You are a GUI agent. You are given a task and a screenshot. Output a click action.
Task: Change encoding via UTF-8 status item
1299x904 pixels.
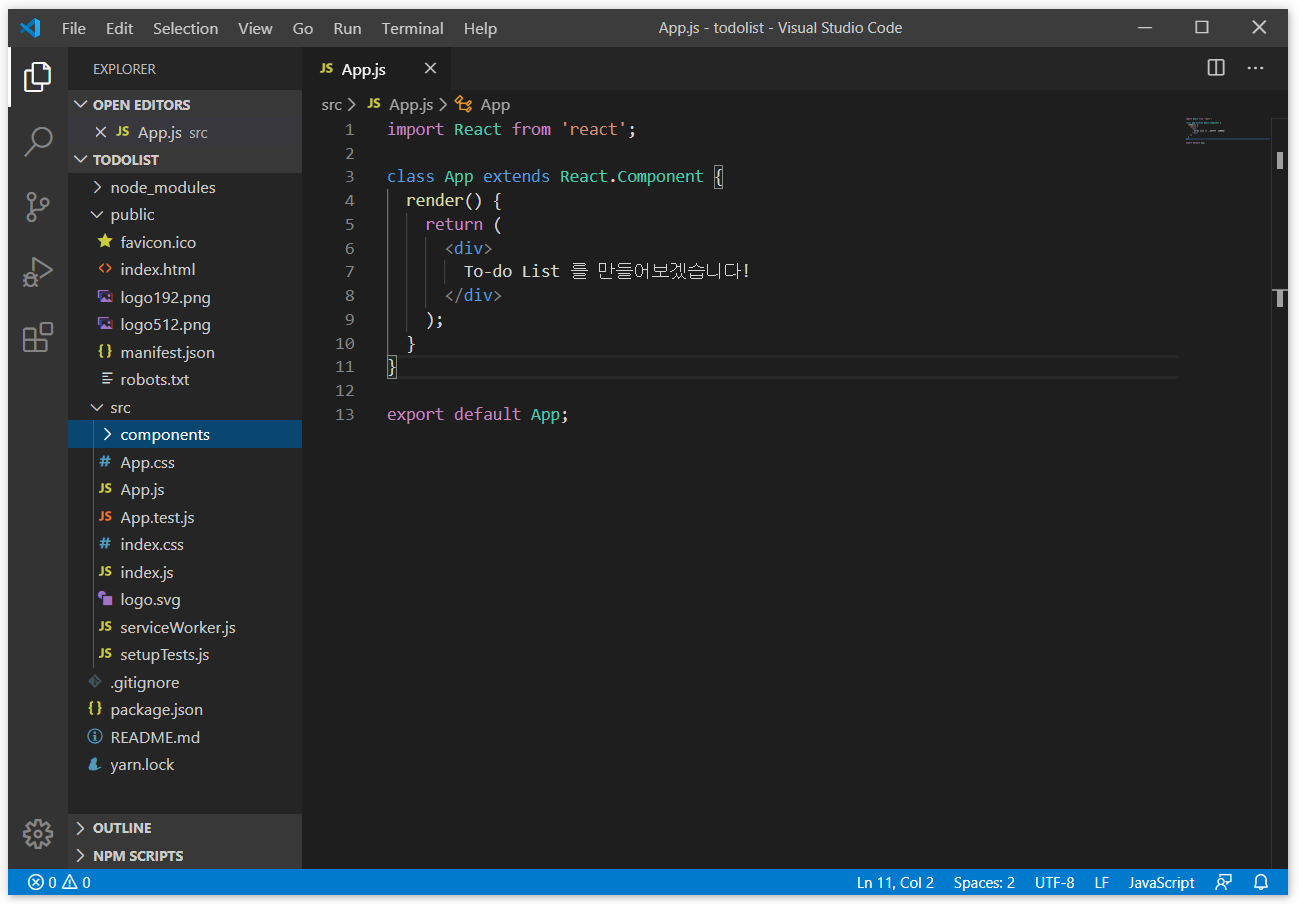click(1054, 883)
